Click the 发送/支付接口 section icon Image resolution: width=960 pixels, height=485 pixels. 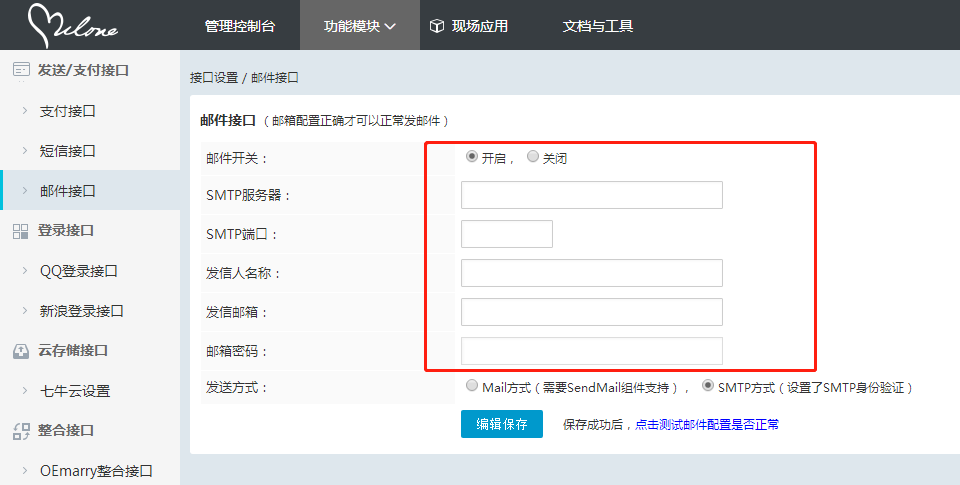pos(21,70)
